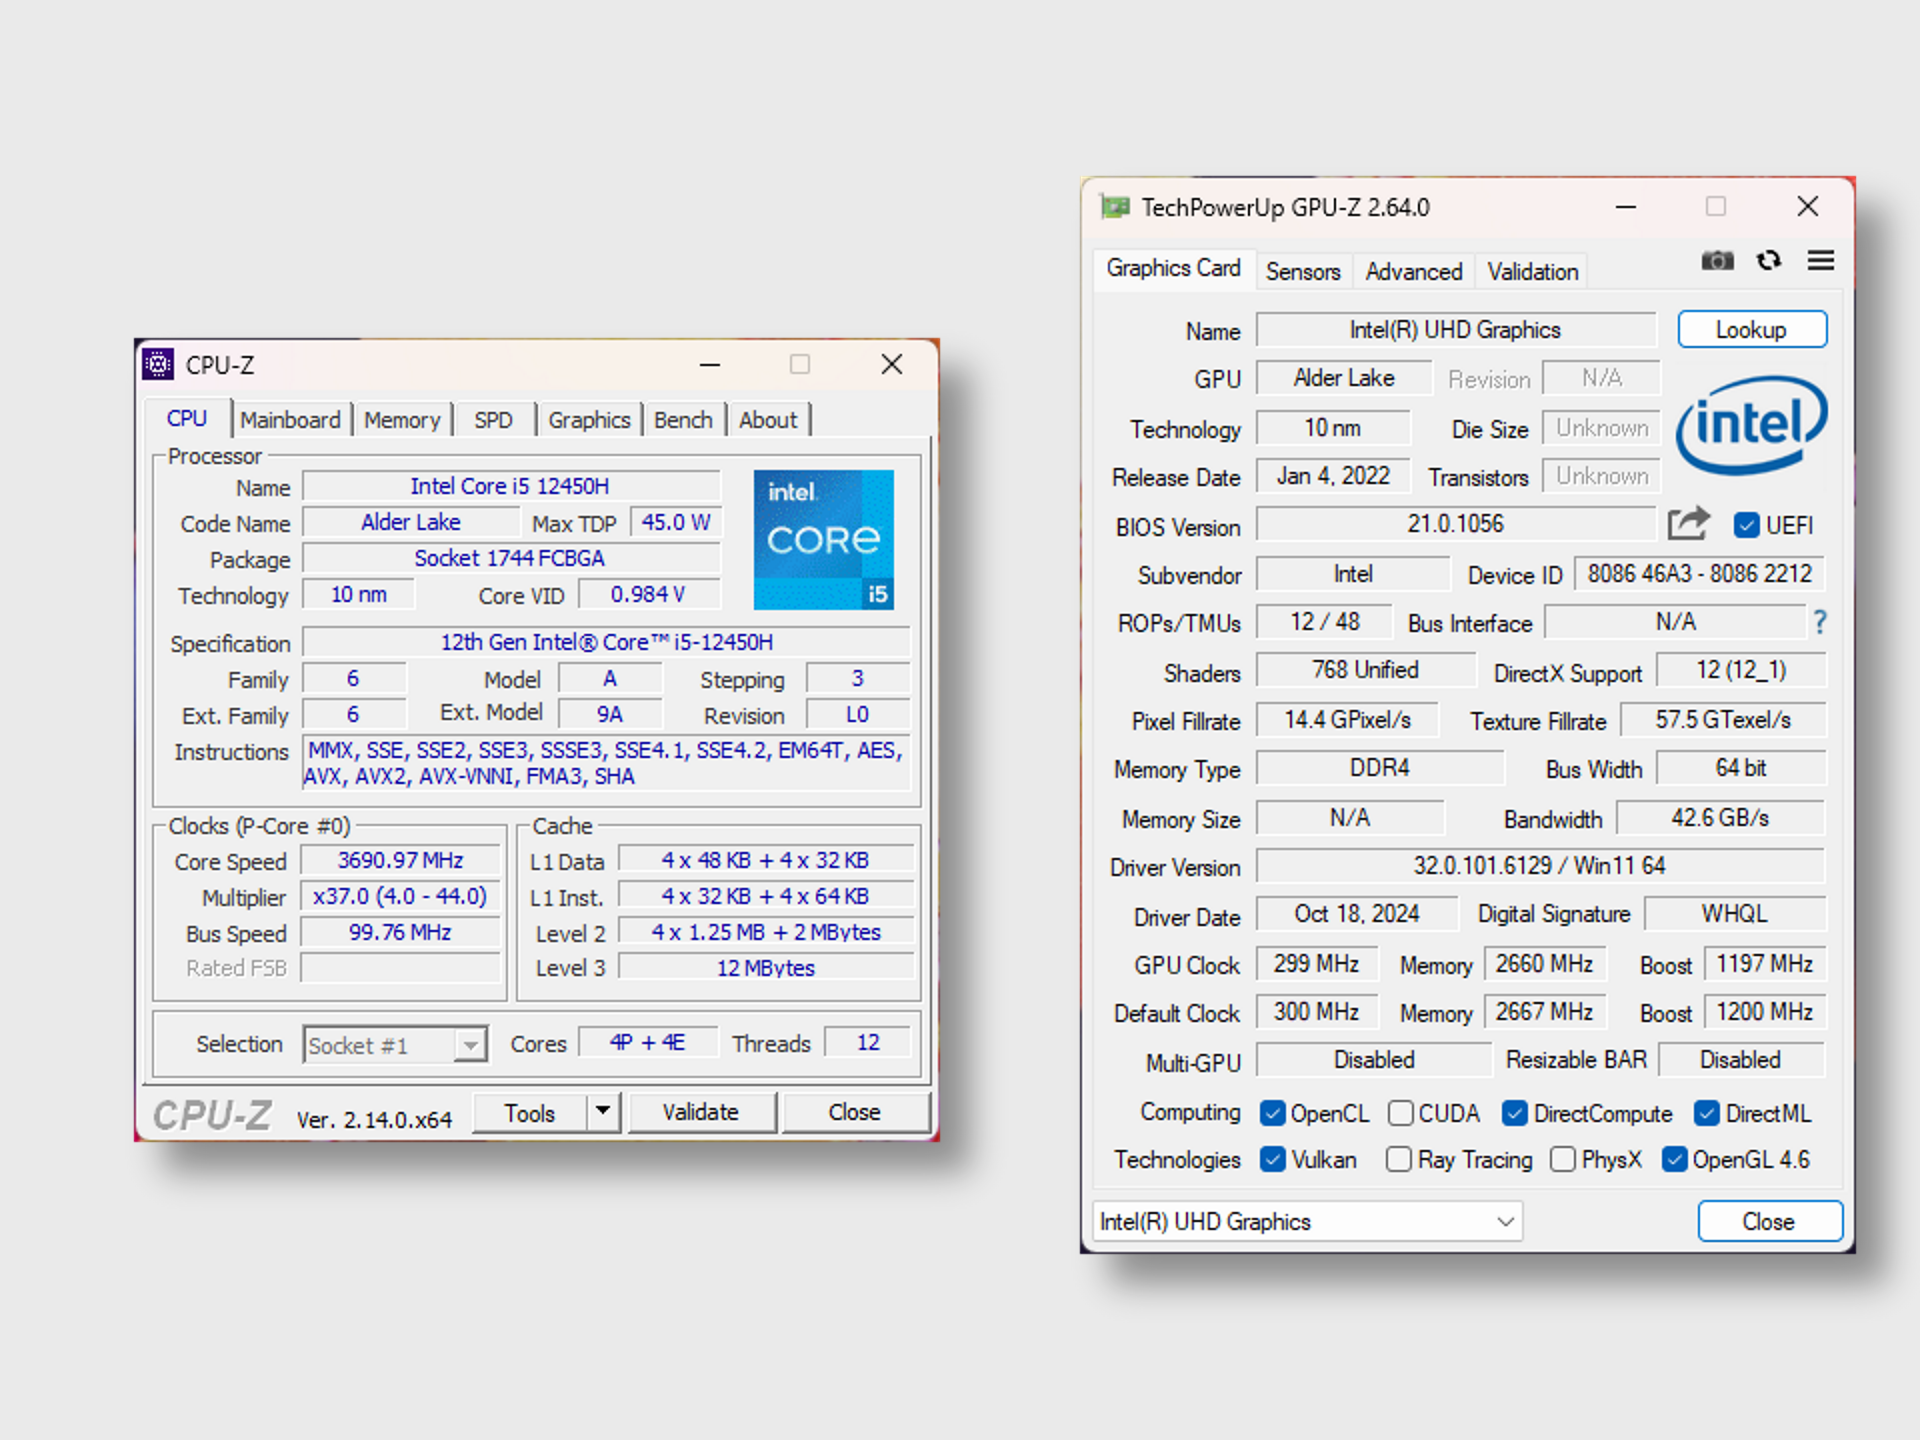The width and height of the screenshot is (1920, 1440).
Task: Minimize the CPU-Z window
Action: point(710,365)
